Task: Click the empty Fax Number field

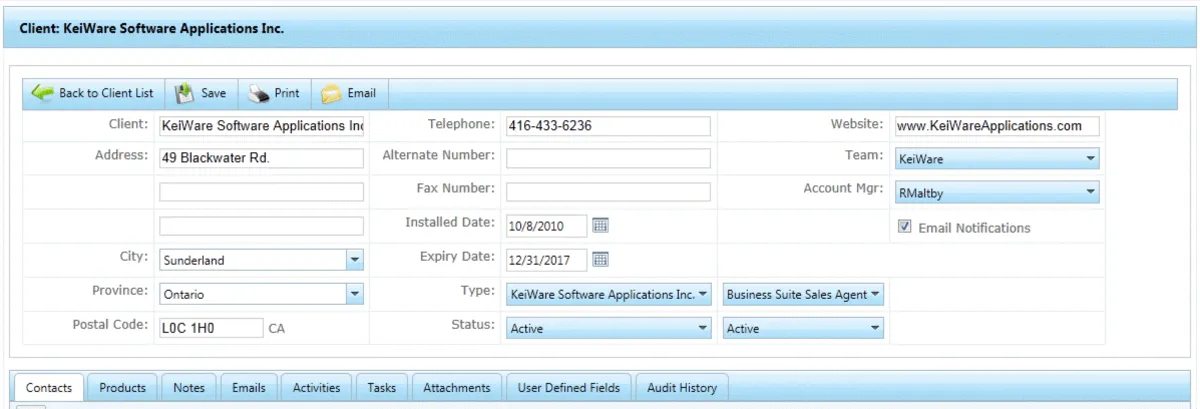Action: click(x=607, y=192)
